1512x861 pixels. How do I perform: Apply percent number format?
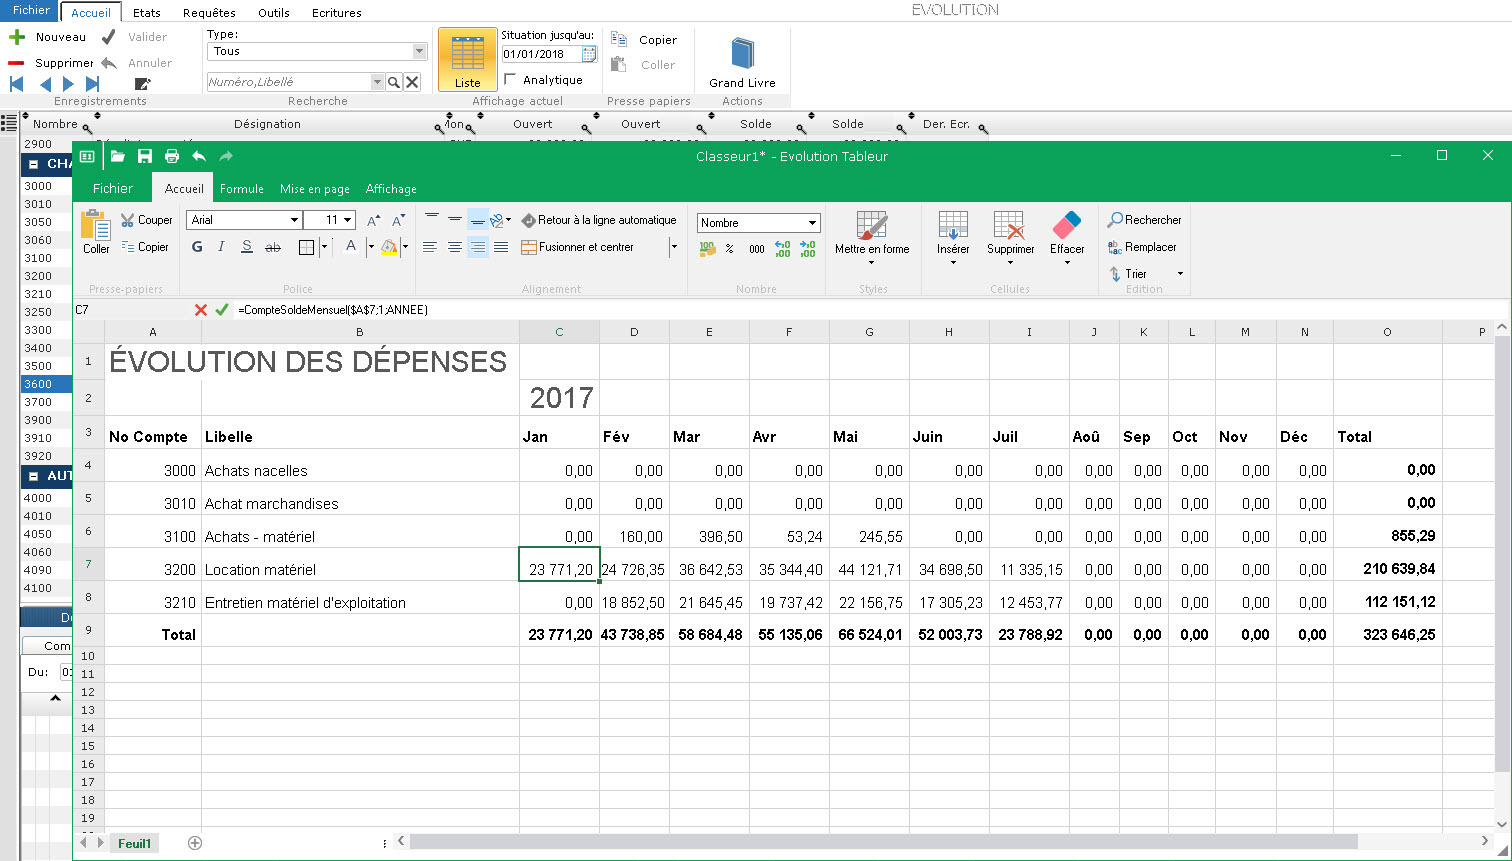[x=730, y=249]
